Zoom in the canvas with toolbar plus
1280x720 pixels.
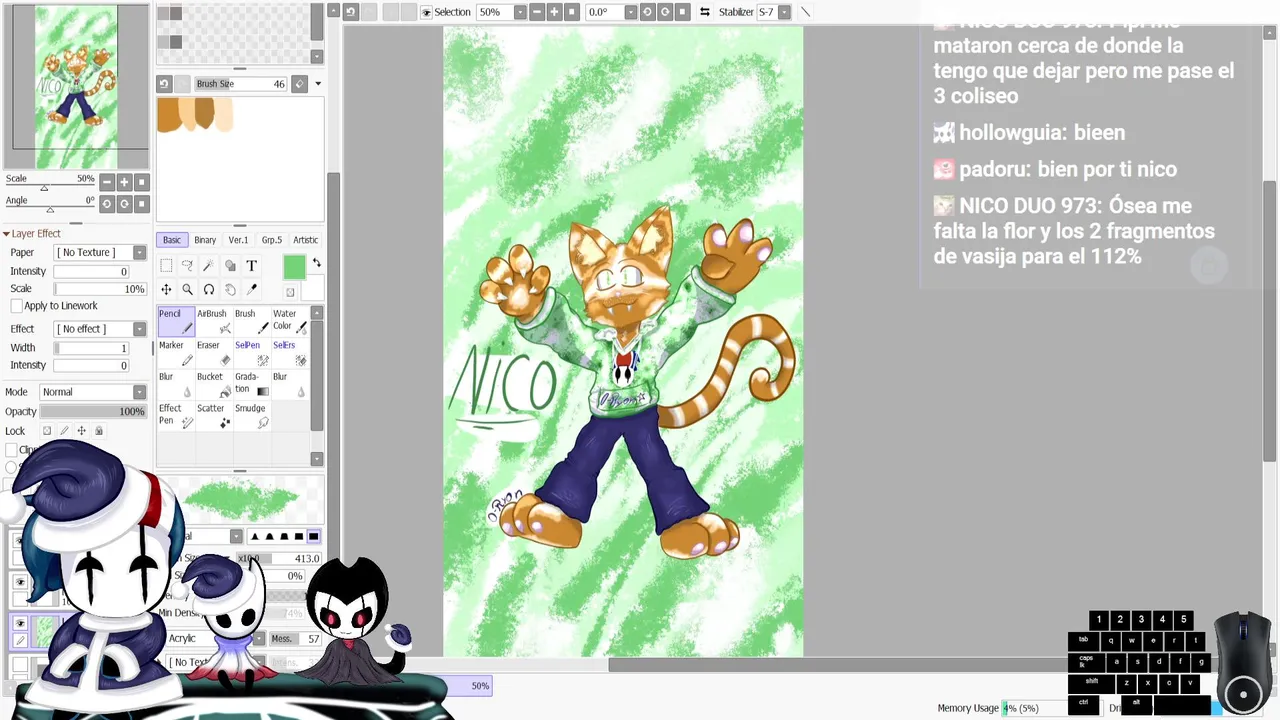(x=555, y=12)
